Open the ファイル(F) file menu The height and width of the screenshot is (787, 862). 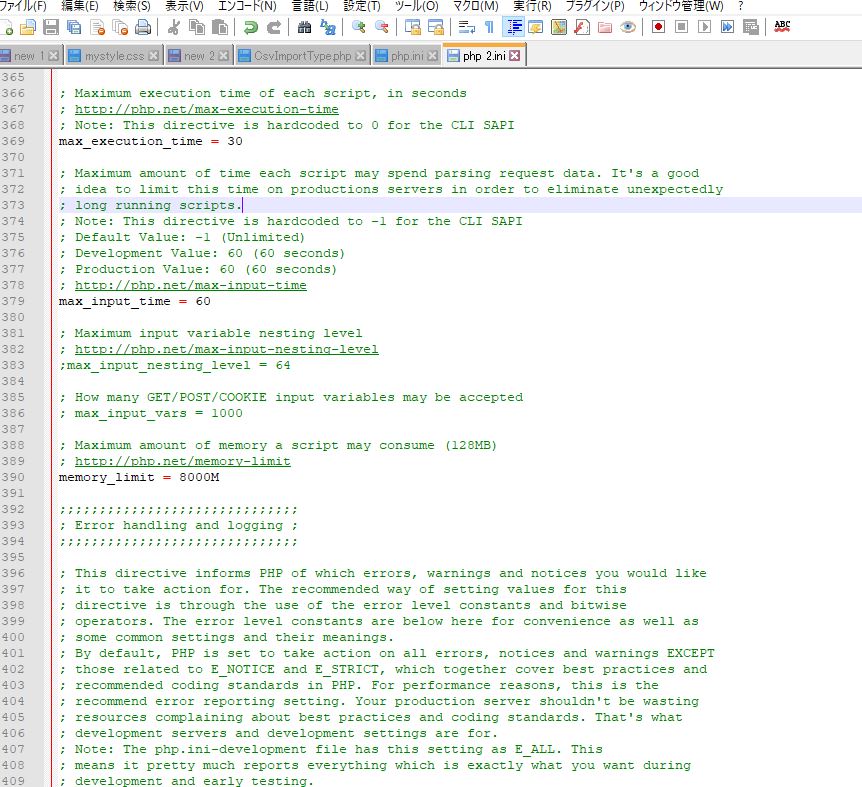point(23,6)
